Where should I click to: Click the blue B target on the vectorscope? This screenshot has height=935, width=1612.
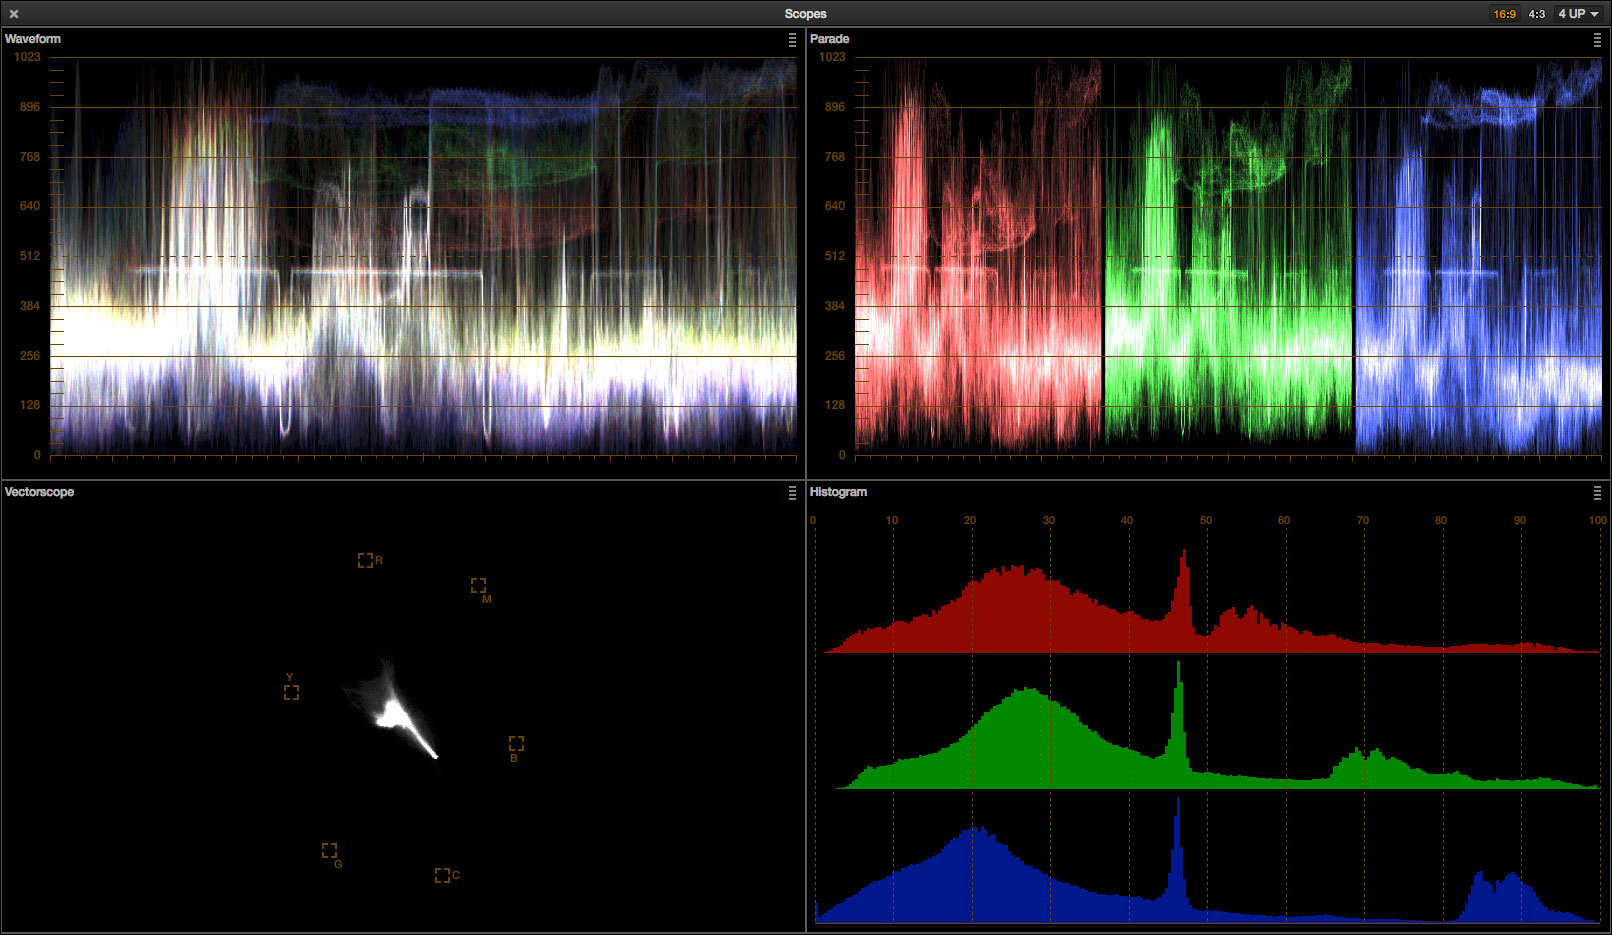pyautogui.click(x=516, y=743)
